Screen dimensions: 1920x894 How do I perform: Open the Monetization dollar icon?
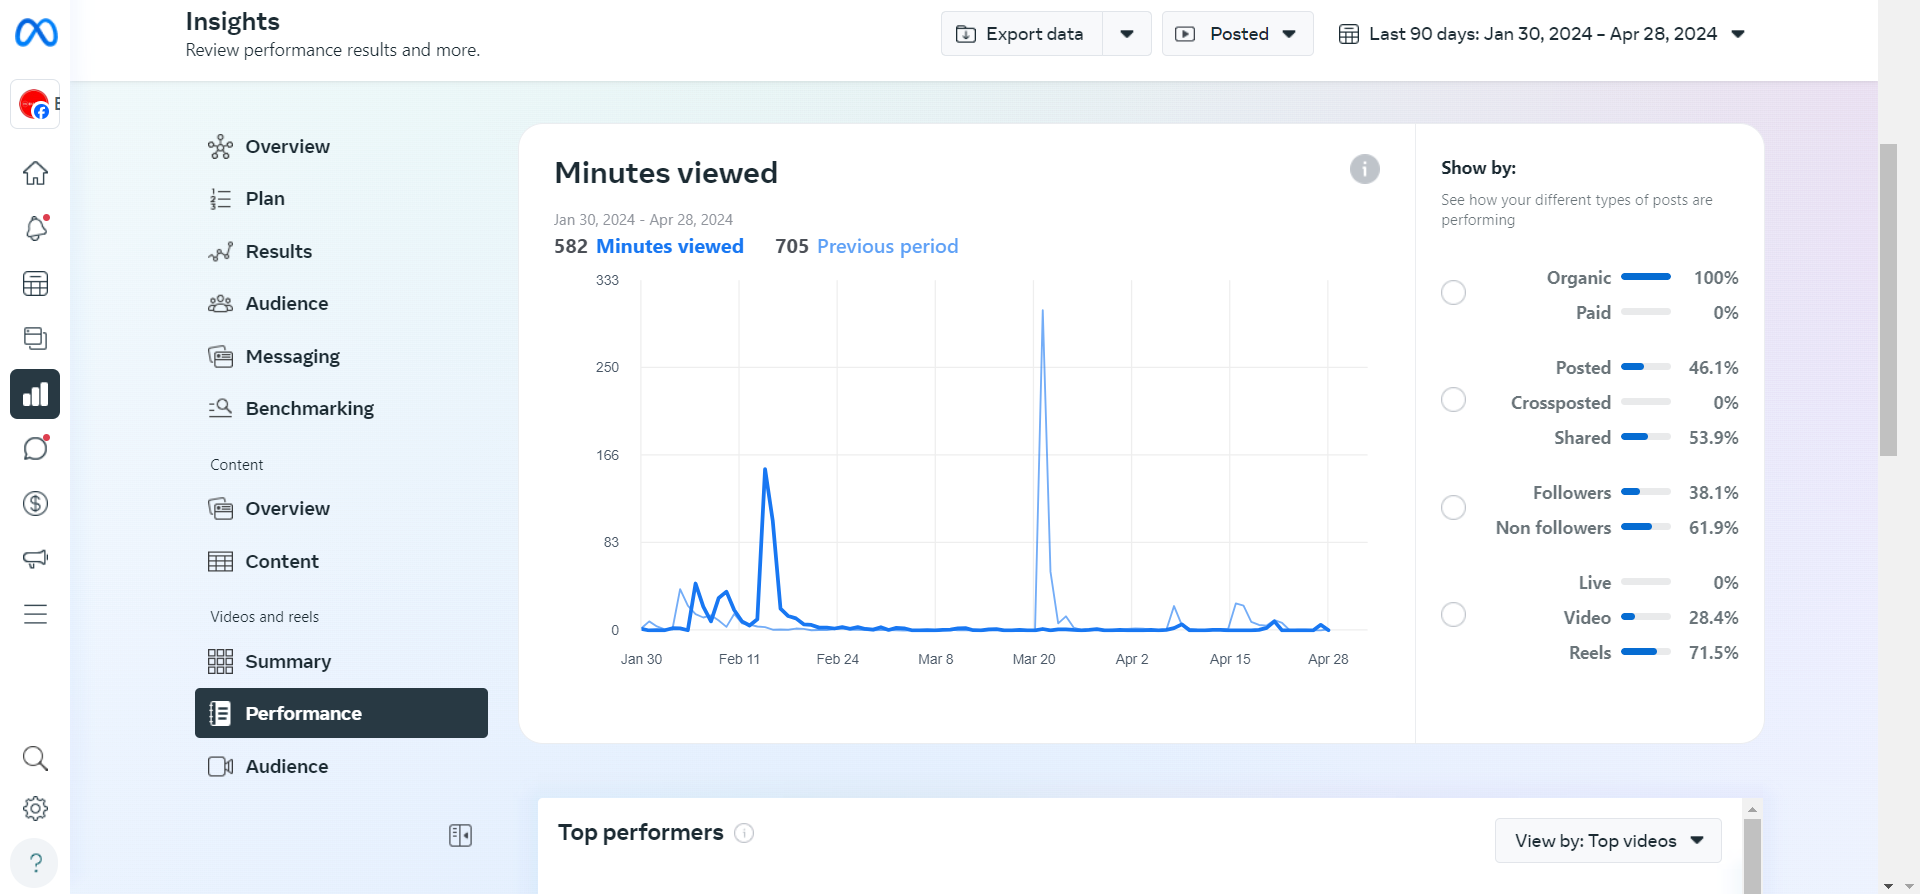click(x=36, y=503)
